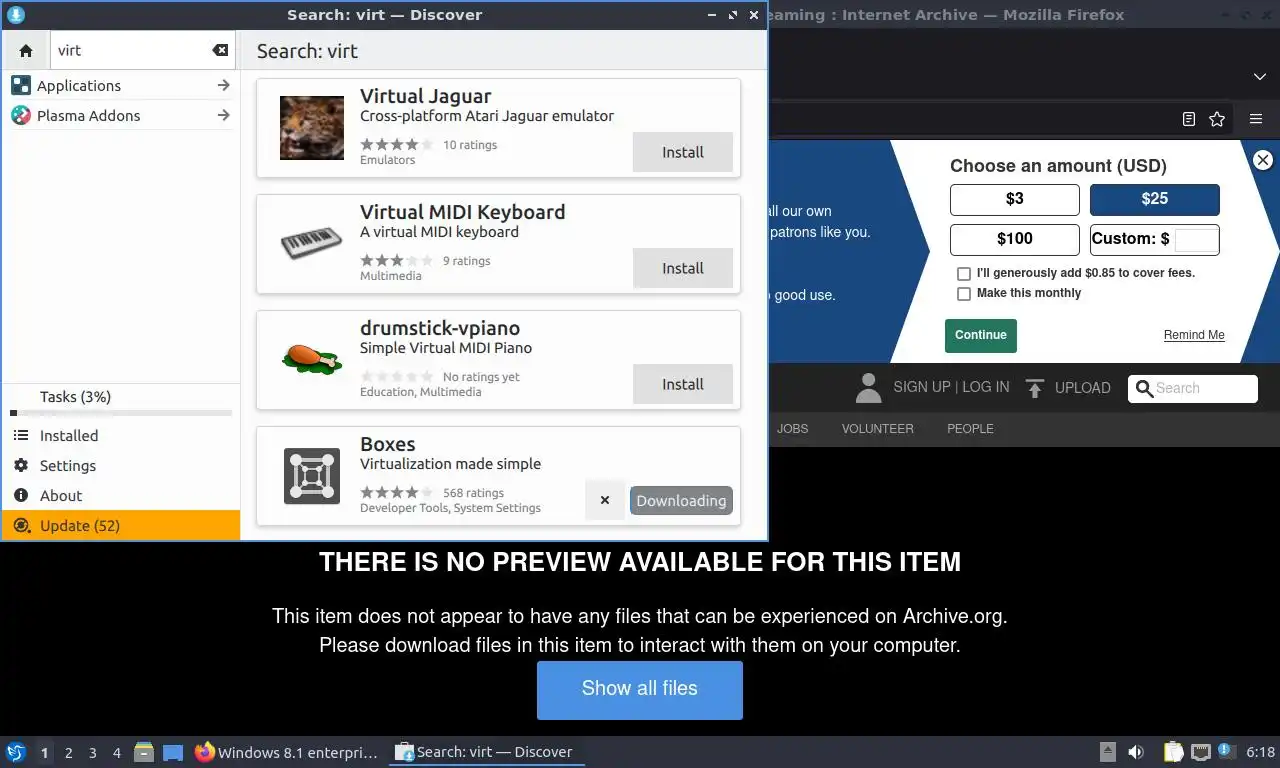Expand the Plasma Addons arrow
Image resolution: width=1280 pixels, height=768 pixels.
click(224, 115)
